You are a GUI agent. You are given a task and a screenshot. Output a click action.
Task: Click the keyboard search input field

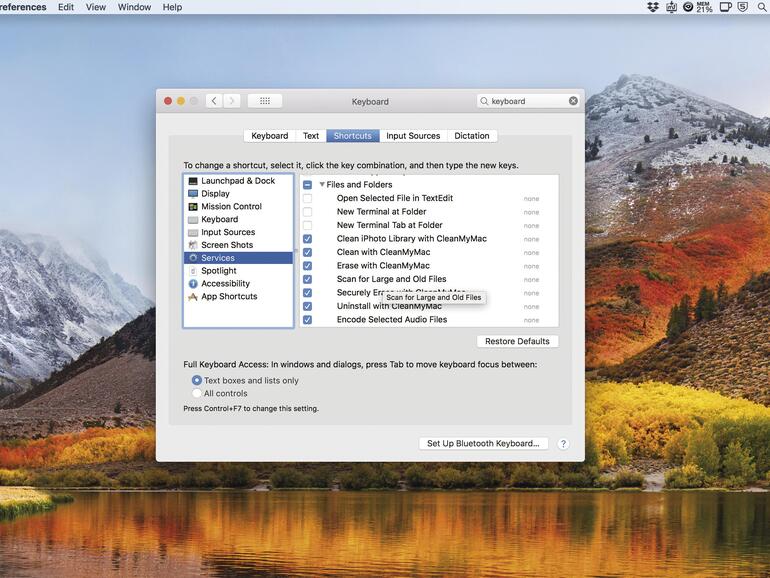[x=528, y=101]
